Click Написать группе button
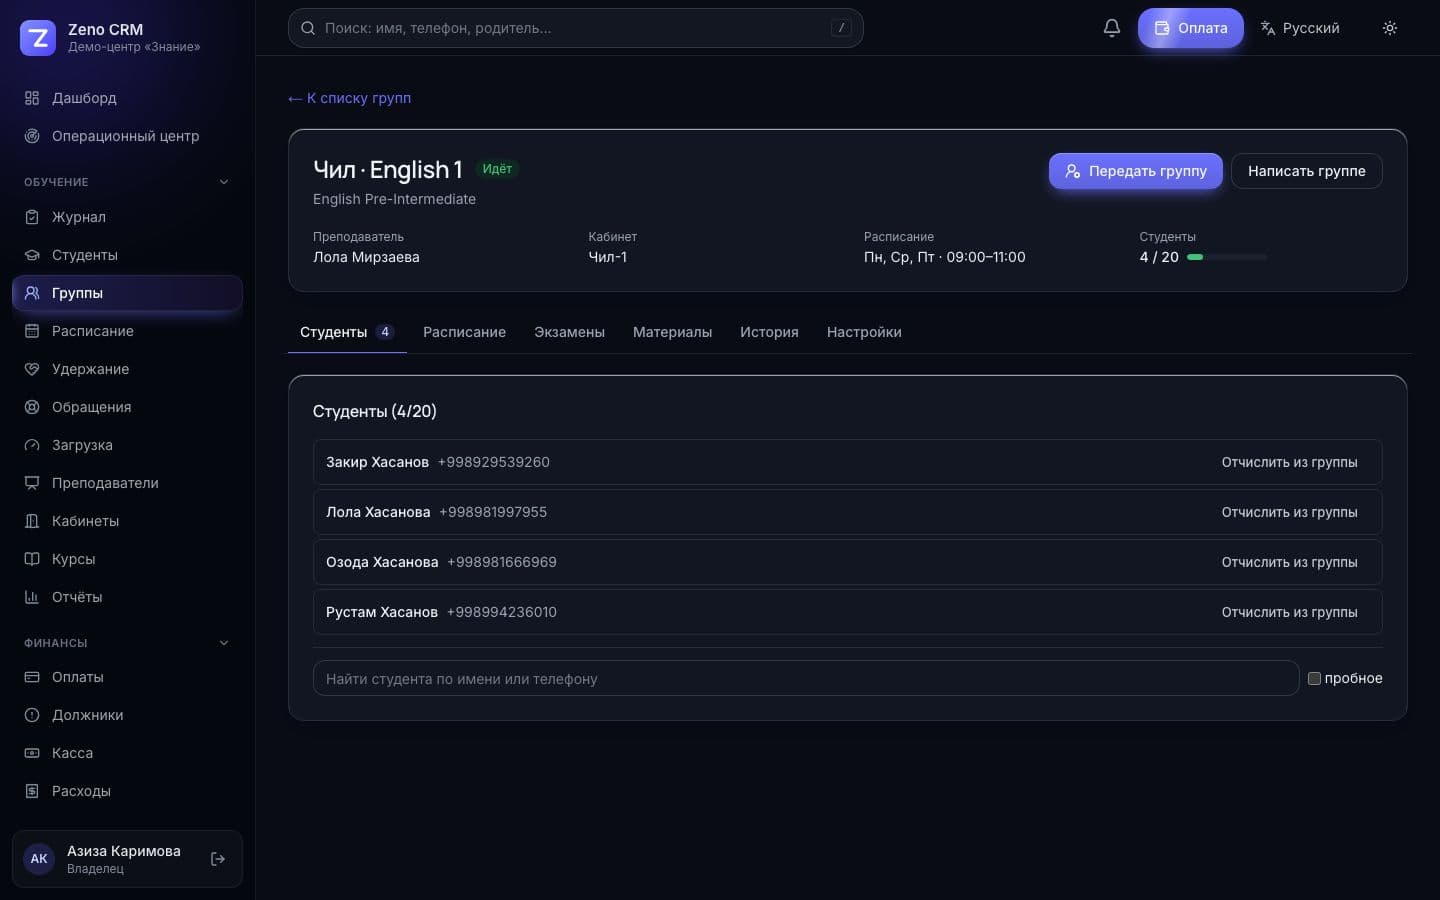 click(x=1306, y=171)
